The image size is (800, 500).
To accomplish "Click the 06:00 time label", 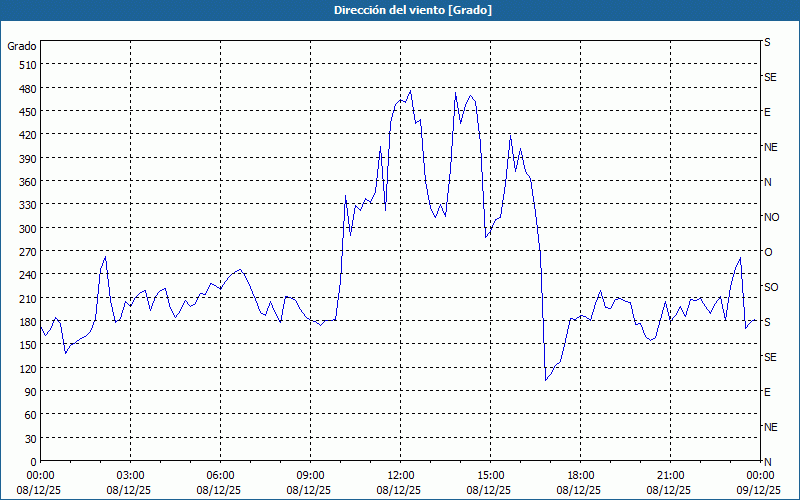I will pyautogui.click(x=221, y=475).
